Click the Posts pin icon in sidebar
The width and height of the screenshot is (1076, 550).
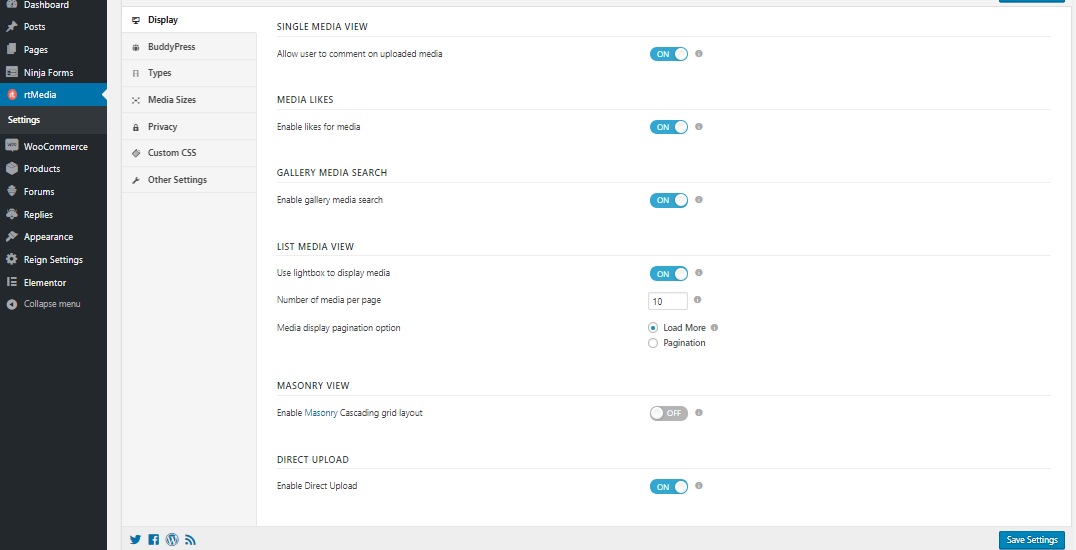[x=12, y=27]
